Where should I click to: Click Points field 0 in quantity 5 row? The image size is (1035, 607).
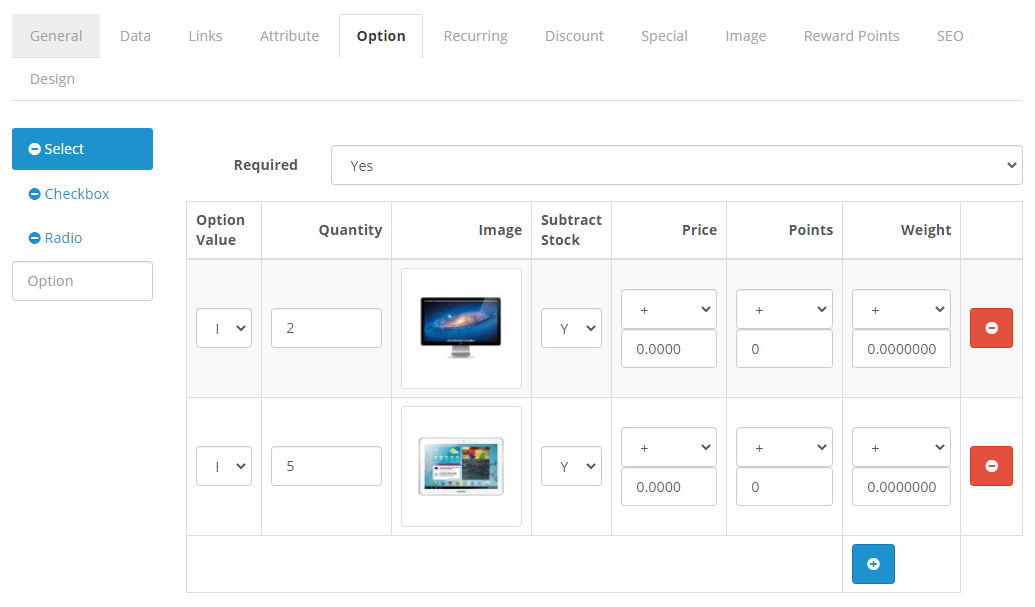point(784,486)
